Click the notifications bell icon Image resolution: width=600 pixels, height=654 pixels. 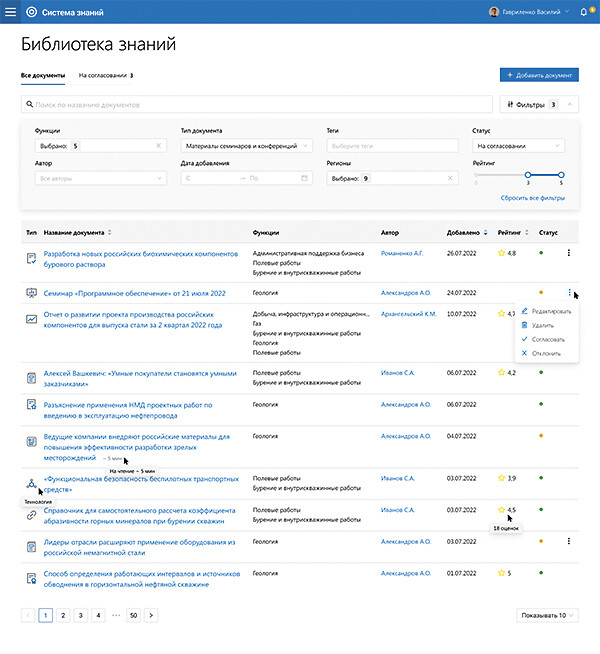click(584, 12)
